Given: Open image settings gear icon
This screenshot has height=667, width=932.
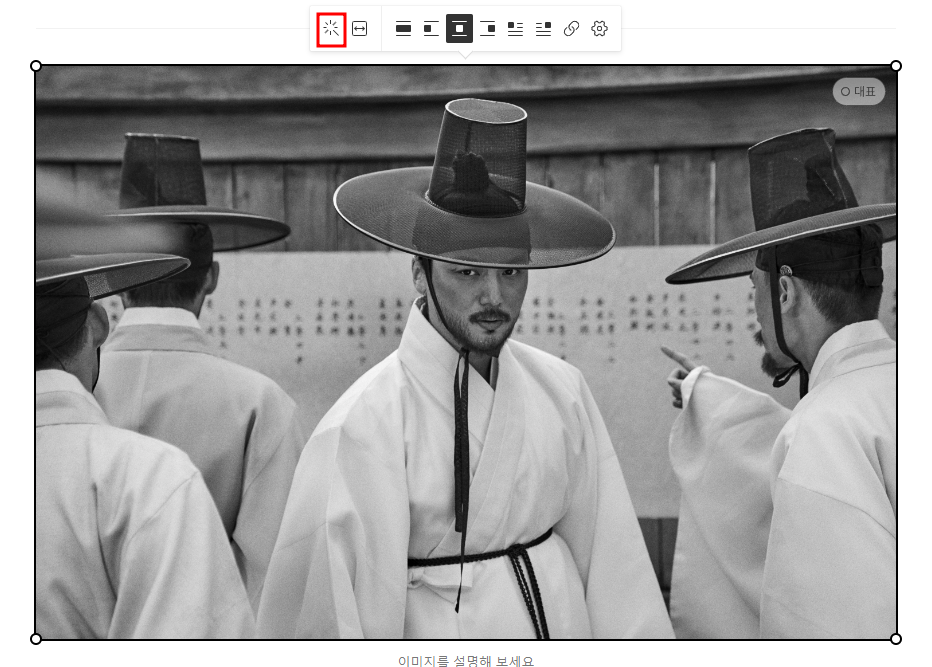Looking at the screenshot, I should (599, 29).
